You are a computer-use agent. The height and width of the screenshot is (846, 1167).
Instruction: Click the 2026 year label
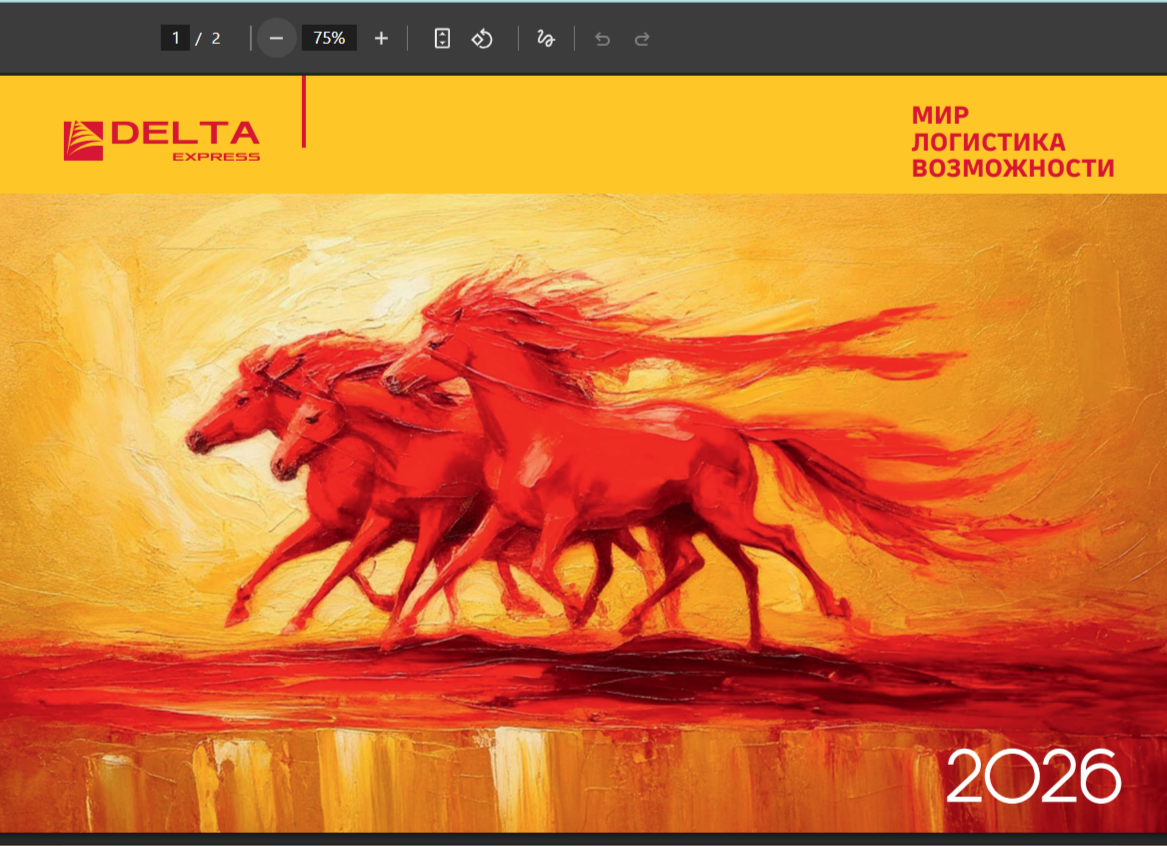(x=1032, y=776)
